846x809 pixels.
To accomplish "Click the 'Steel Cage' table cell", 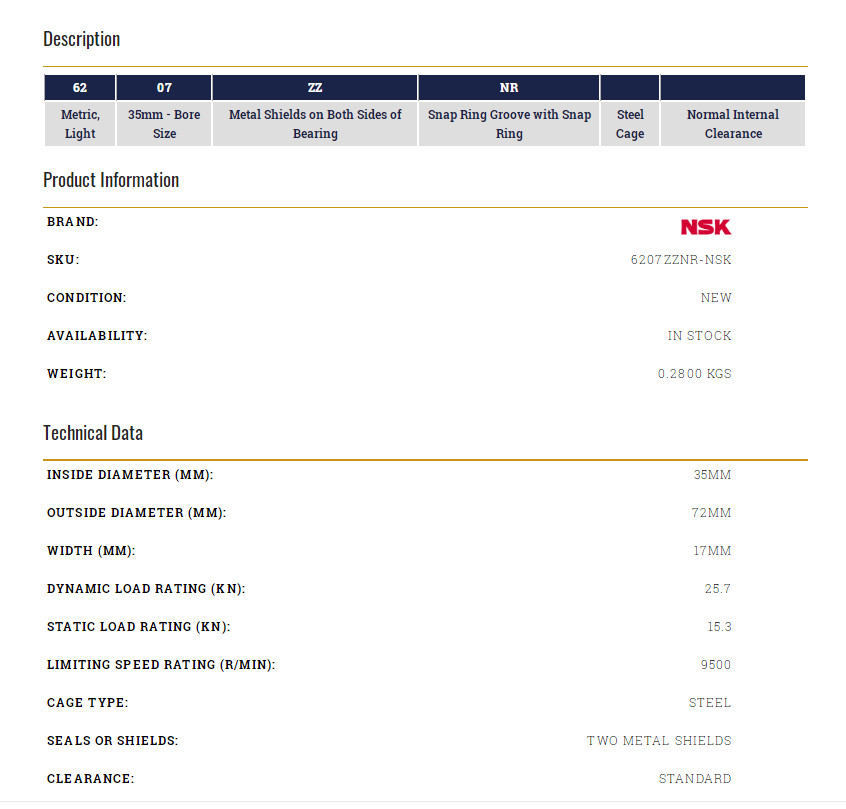I will tap(630, 124).
